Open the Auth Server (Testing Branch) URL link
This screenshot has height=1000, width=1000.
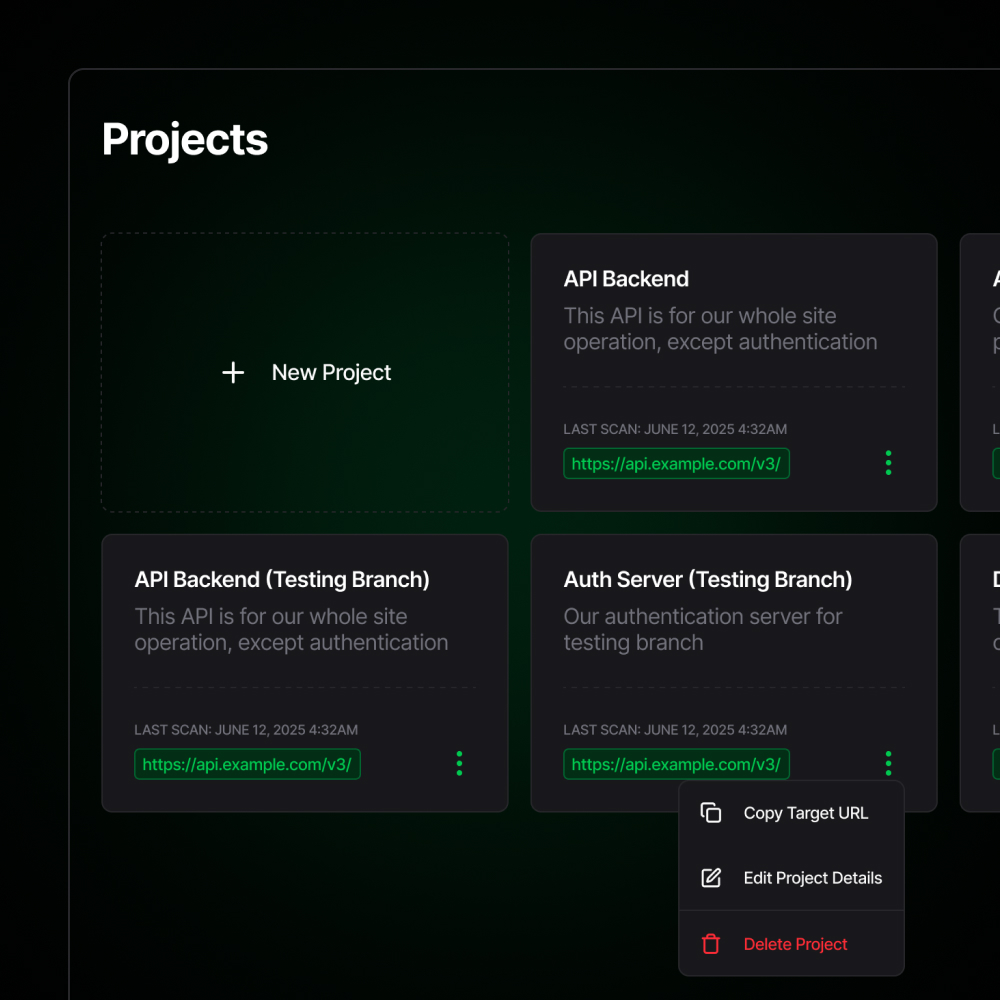click(x=676, y=764)
